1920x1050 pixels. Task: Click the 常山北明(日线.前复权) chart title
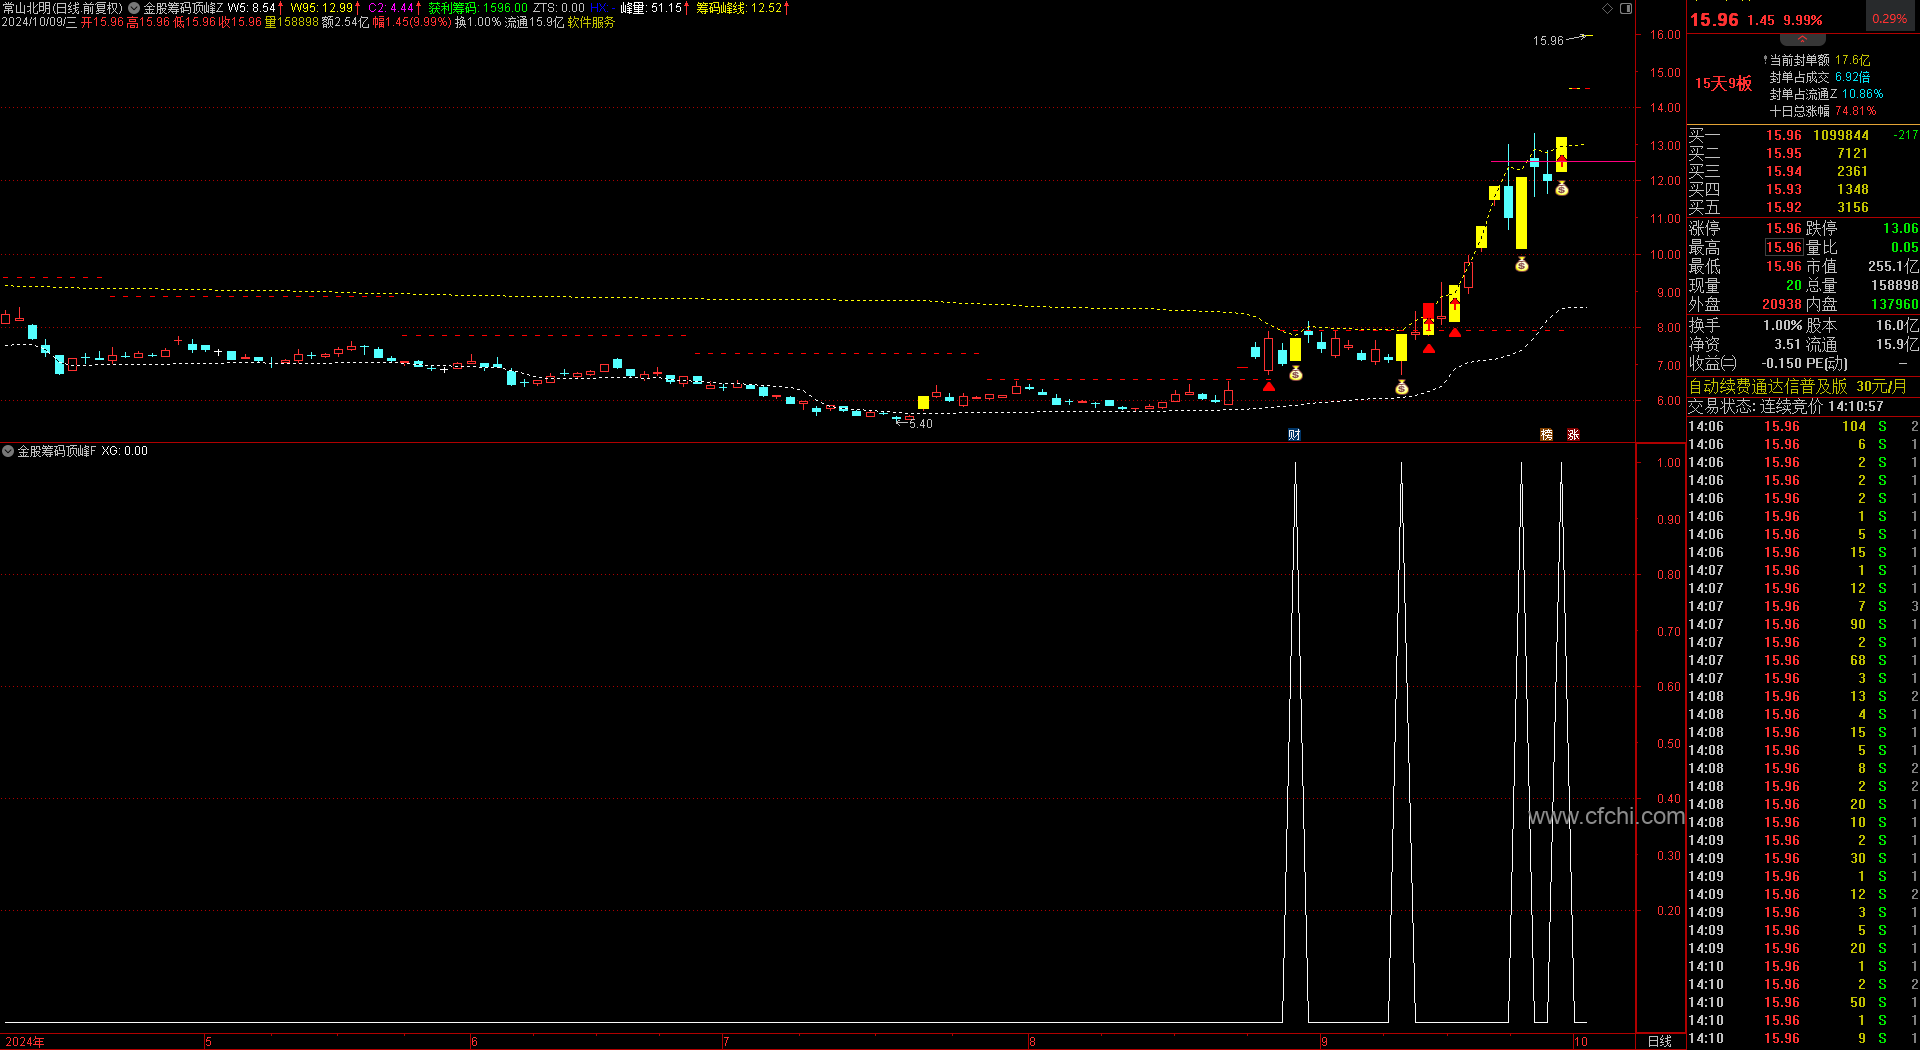62,8
